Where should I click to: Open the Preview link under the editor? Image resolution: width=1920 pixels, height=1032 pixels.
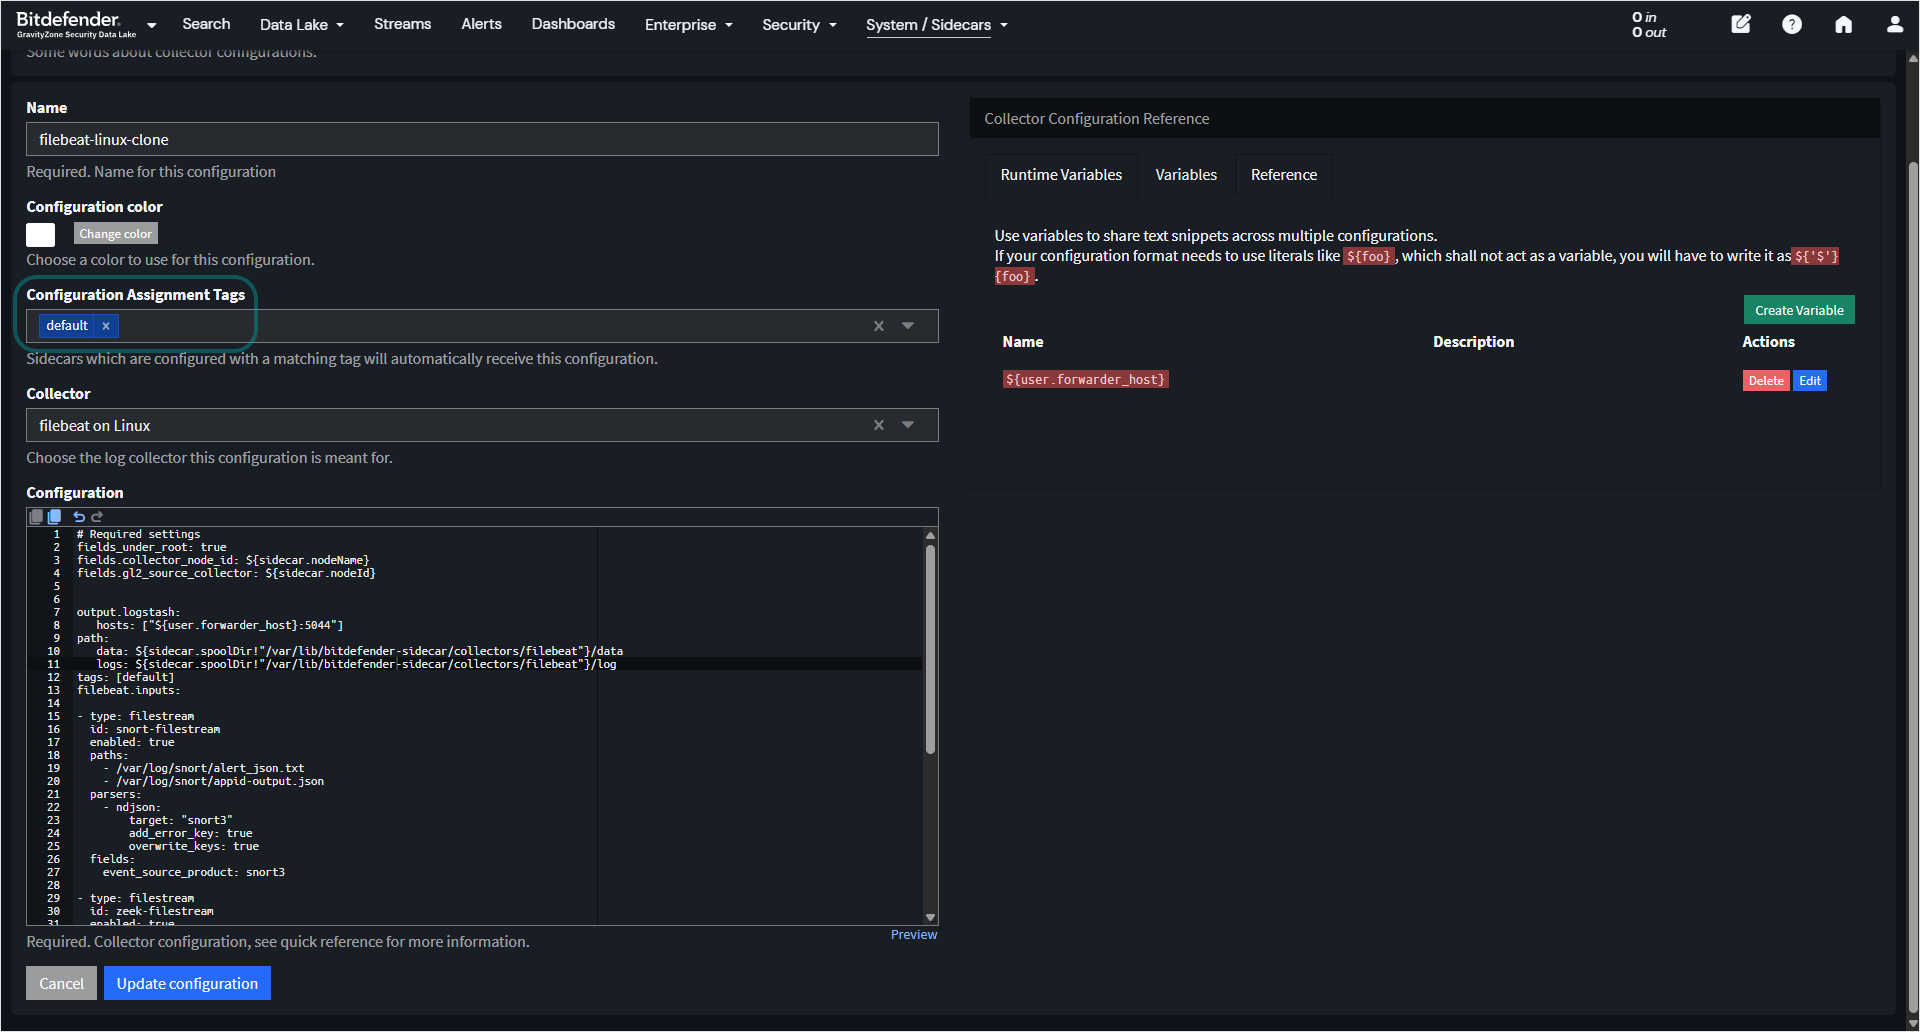[x=914, y=935]
